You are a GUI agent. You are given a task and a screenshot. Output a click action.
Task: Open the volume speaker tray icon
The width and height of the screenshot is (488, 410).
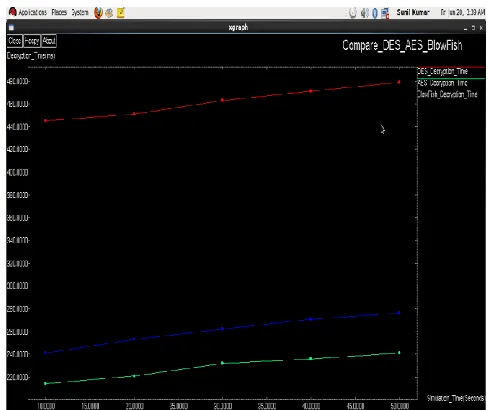[x=364, y=13]
